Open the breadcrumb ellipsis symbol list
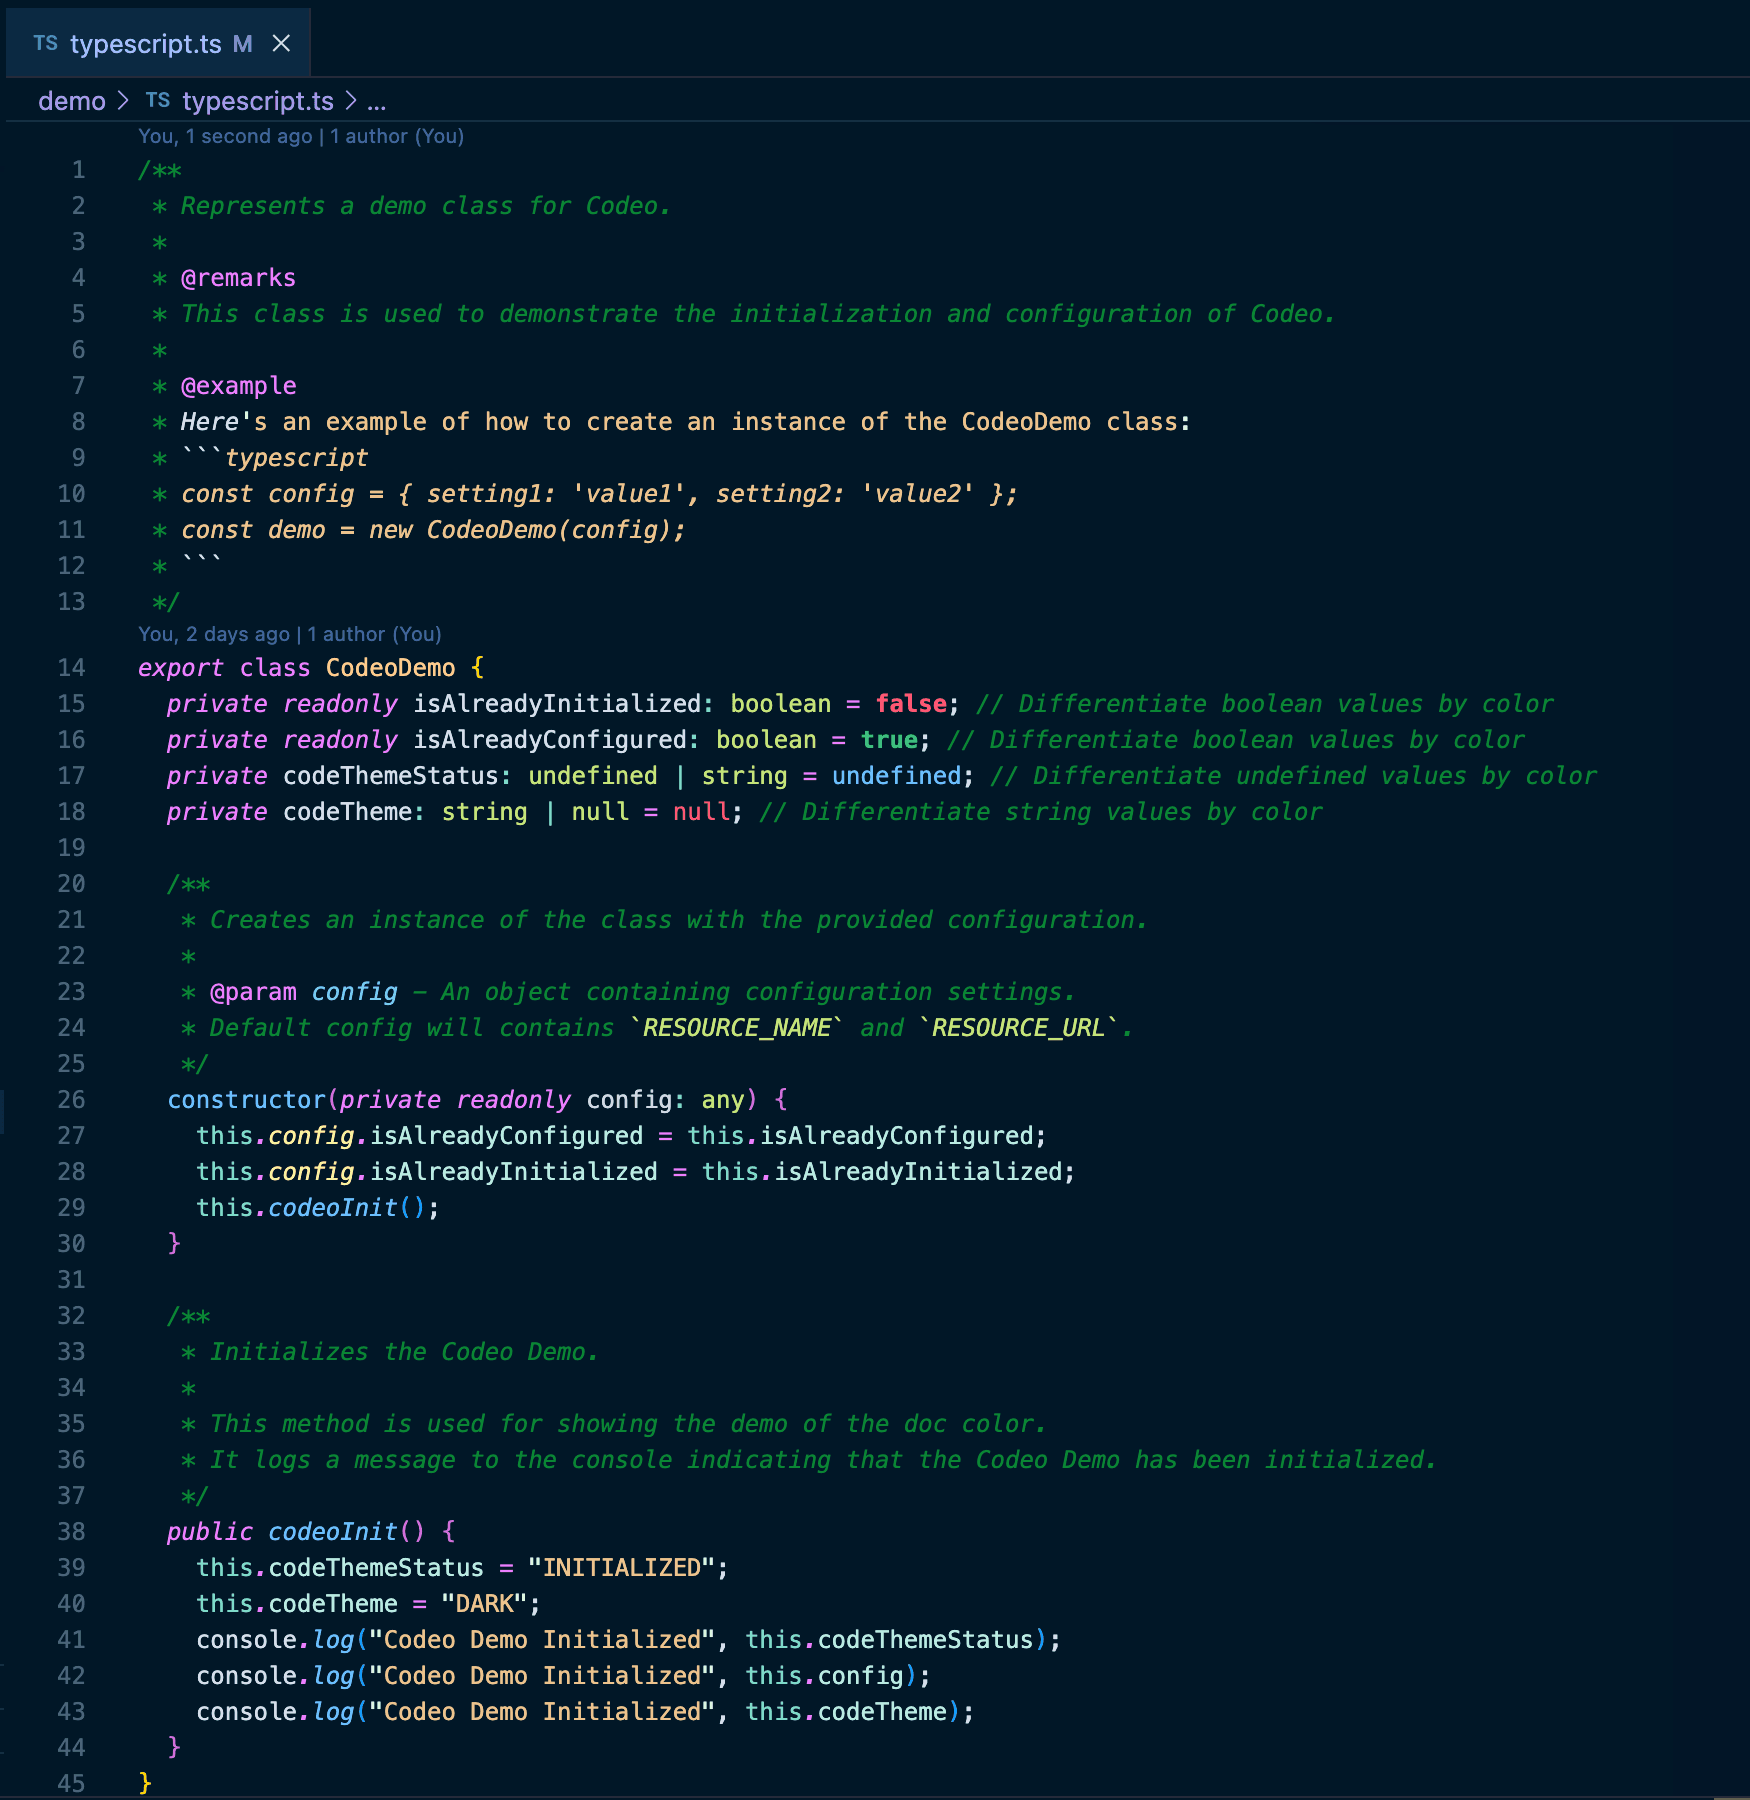 coord(376,102)
